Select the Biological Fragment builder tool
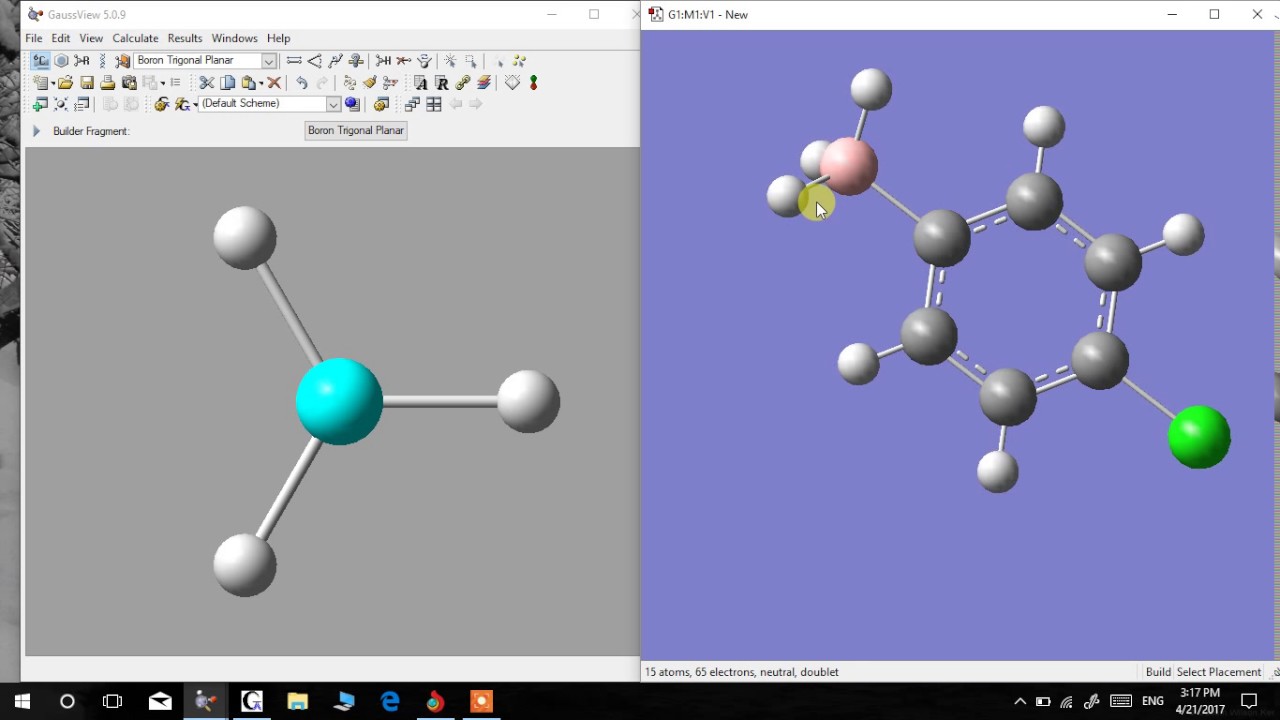The image size is (1280, 720). 103,61
